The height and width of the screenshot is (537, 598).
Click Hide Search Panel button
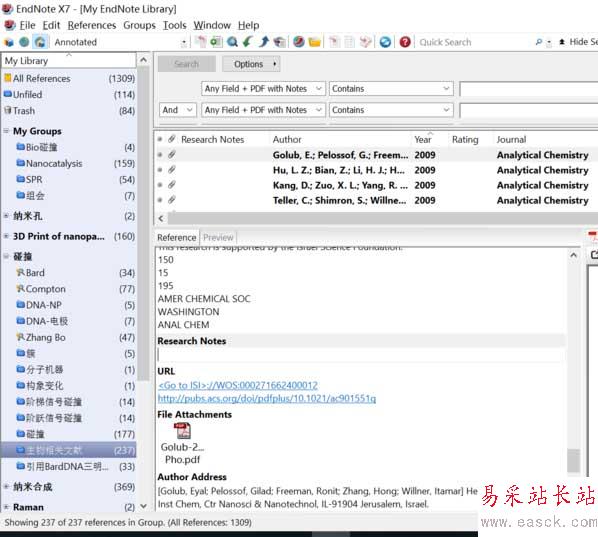[x=578, y=42]
